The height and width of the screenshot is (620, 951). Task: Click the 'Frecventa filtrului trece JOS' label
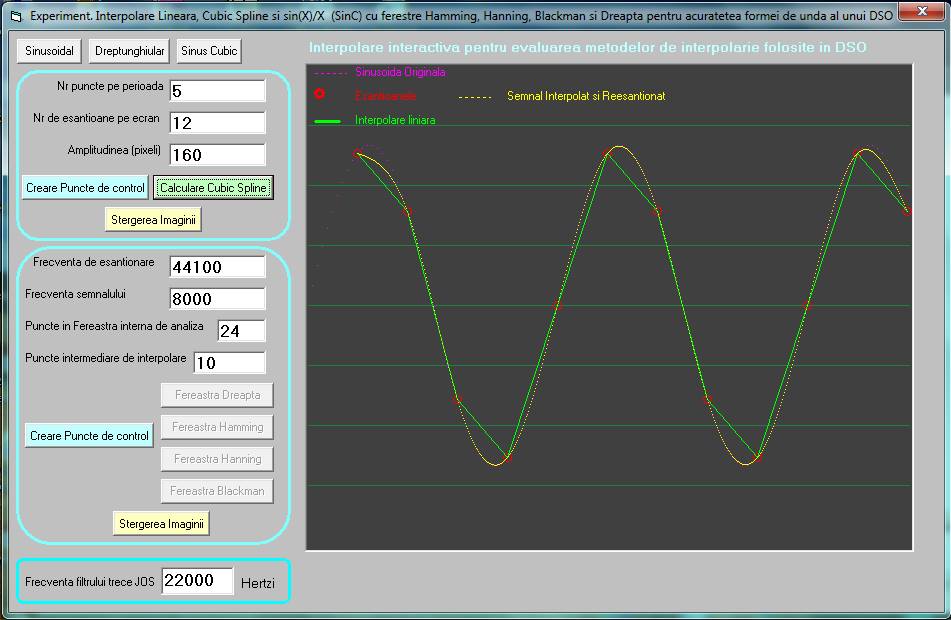[90, 582]
